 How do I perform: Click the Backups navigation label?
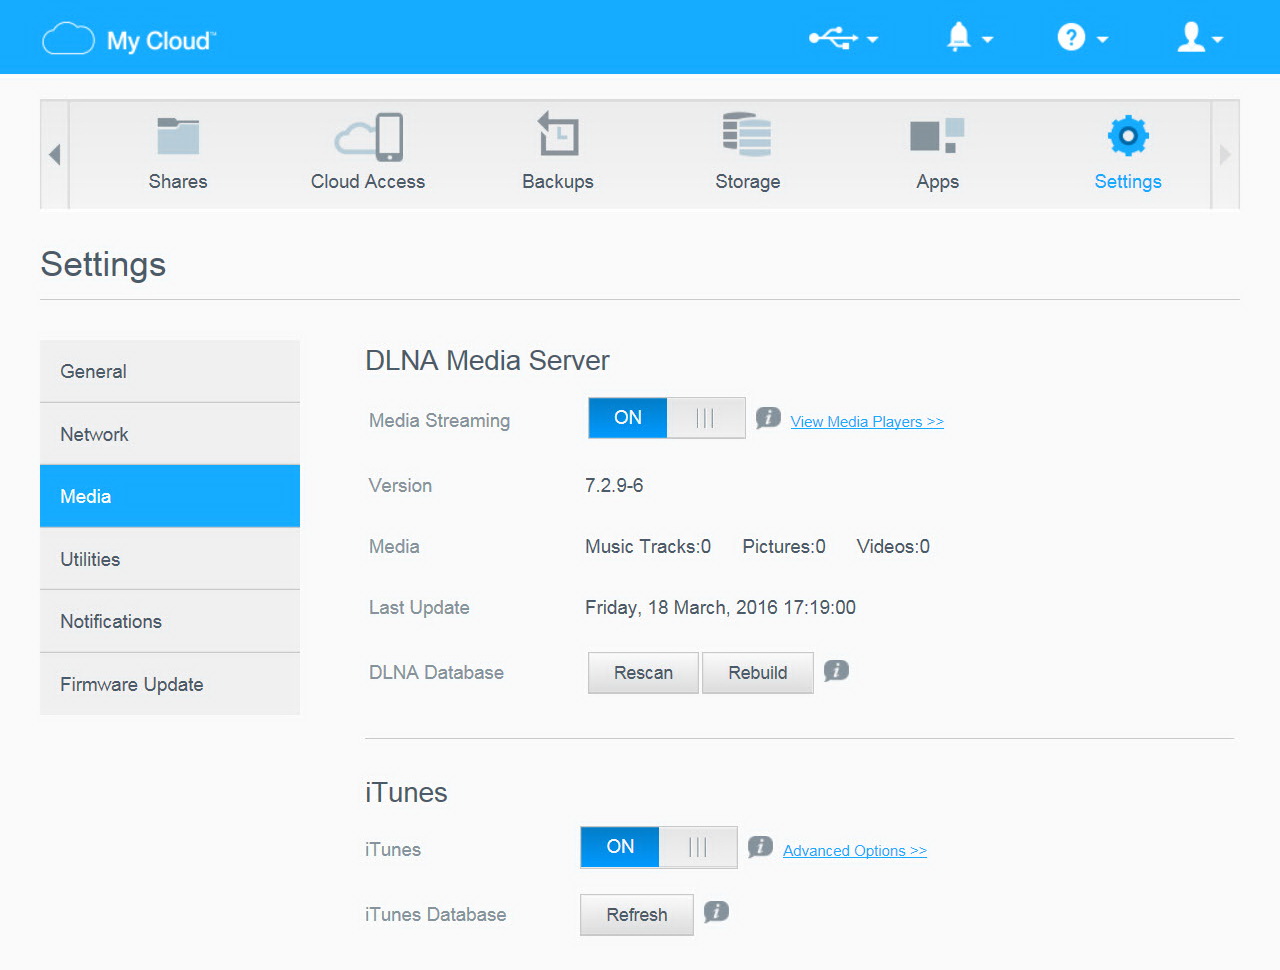point(558,182)
